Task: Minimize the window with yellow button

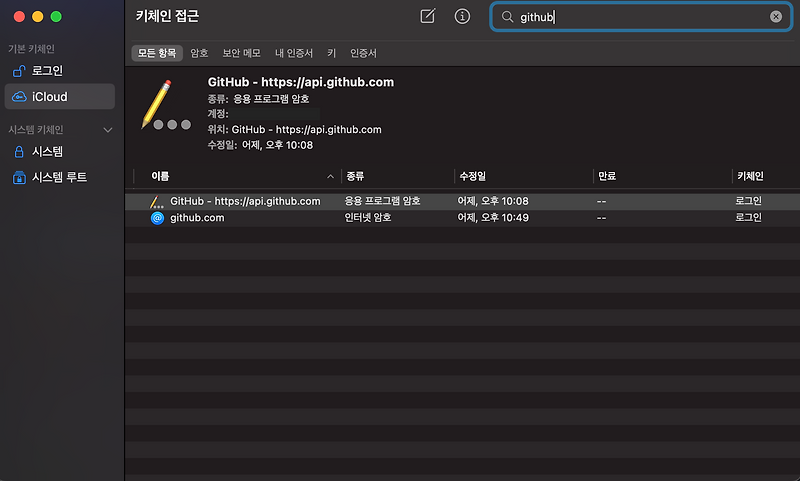Action: click(x=38, y=17)
